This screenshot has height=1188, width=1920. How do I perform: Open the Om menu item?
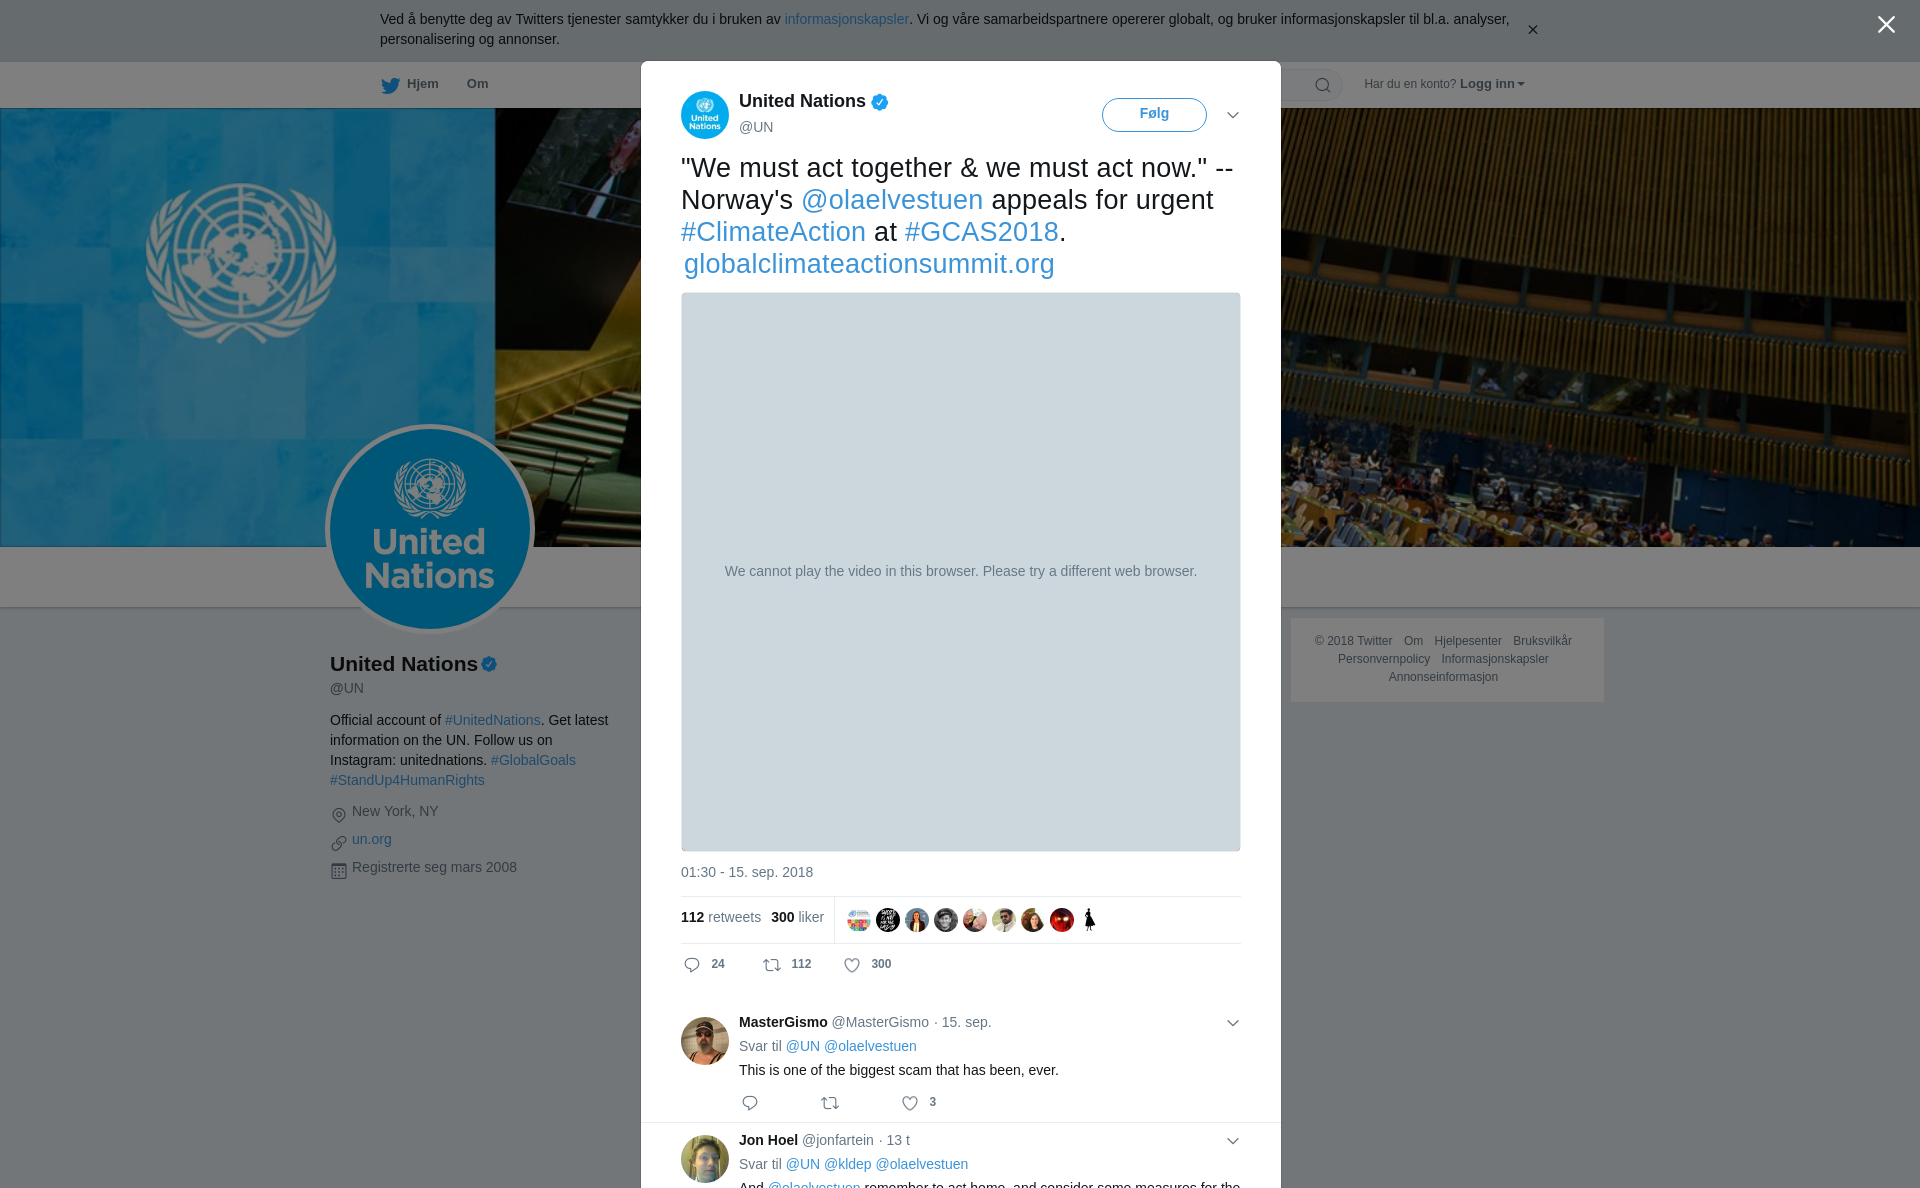pos(477,84)
